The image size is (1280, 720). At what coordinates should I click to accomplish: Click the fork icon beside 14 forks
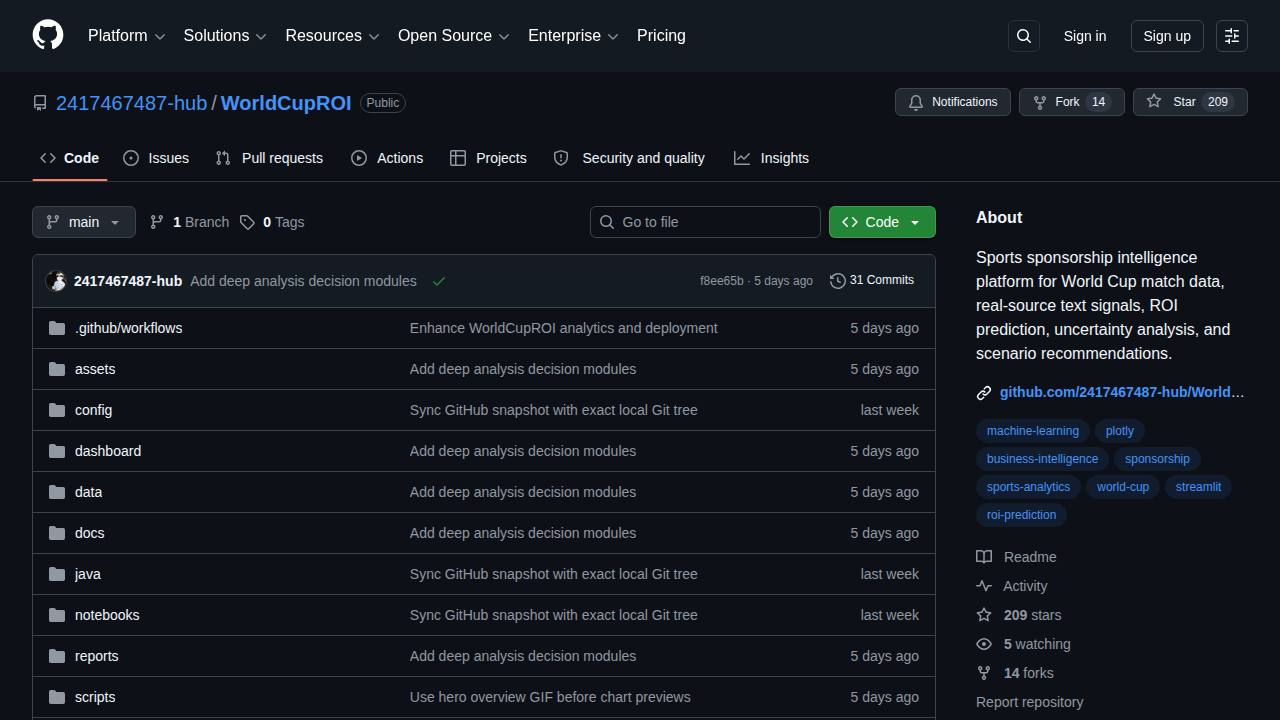[x=984, y=673]
